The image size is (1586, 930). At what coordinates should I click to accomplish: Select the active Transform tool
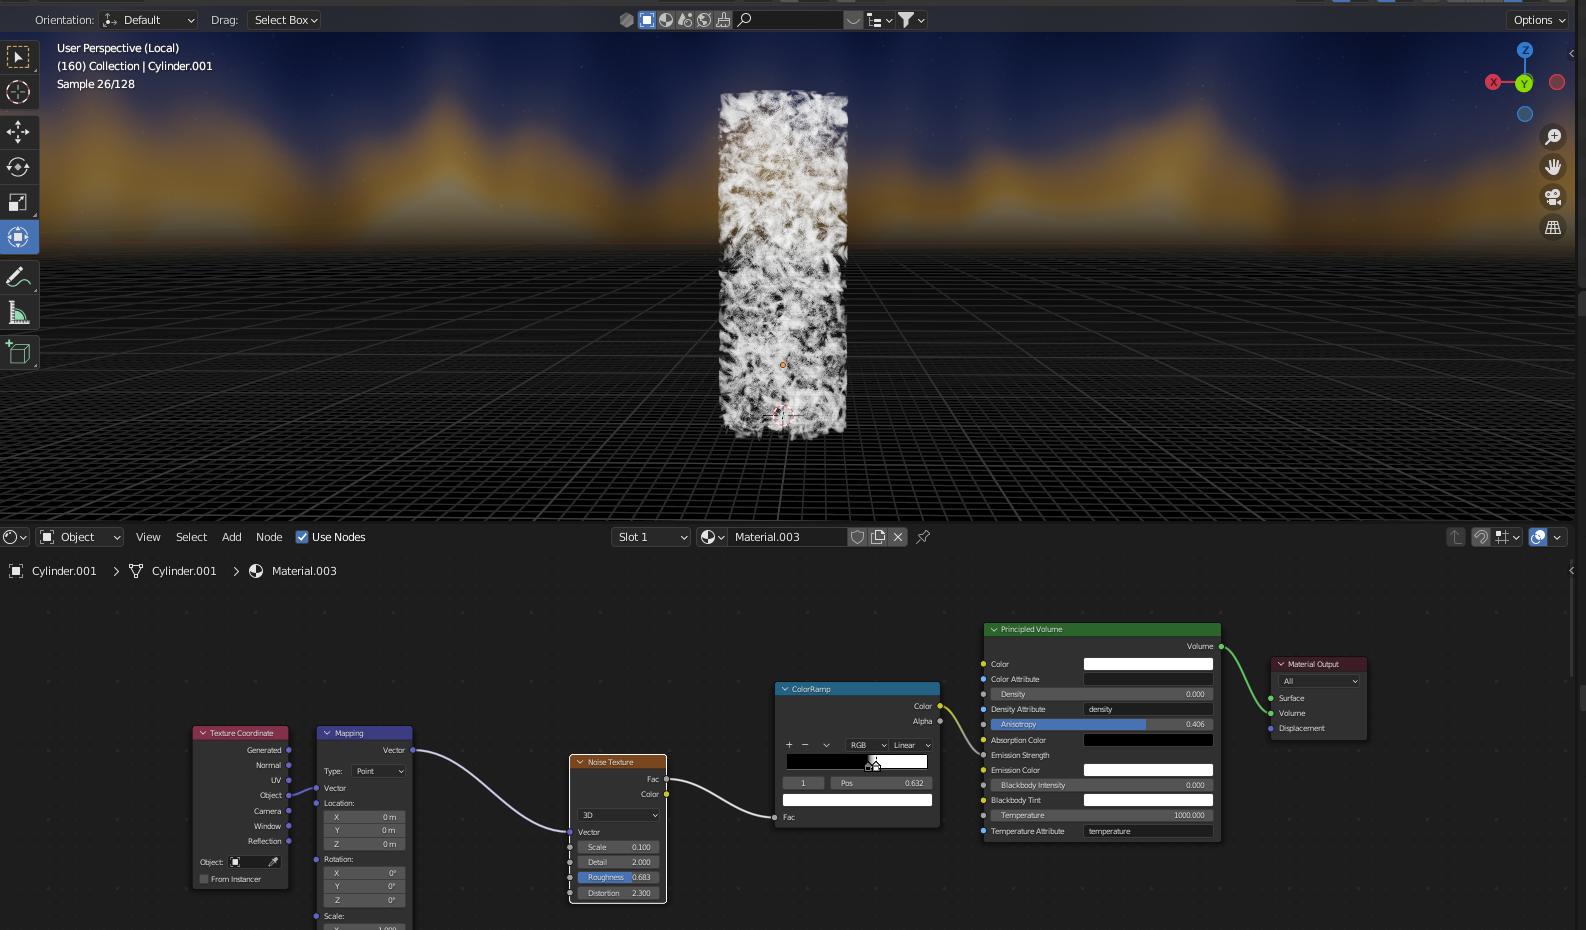pos(18,237)
